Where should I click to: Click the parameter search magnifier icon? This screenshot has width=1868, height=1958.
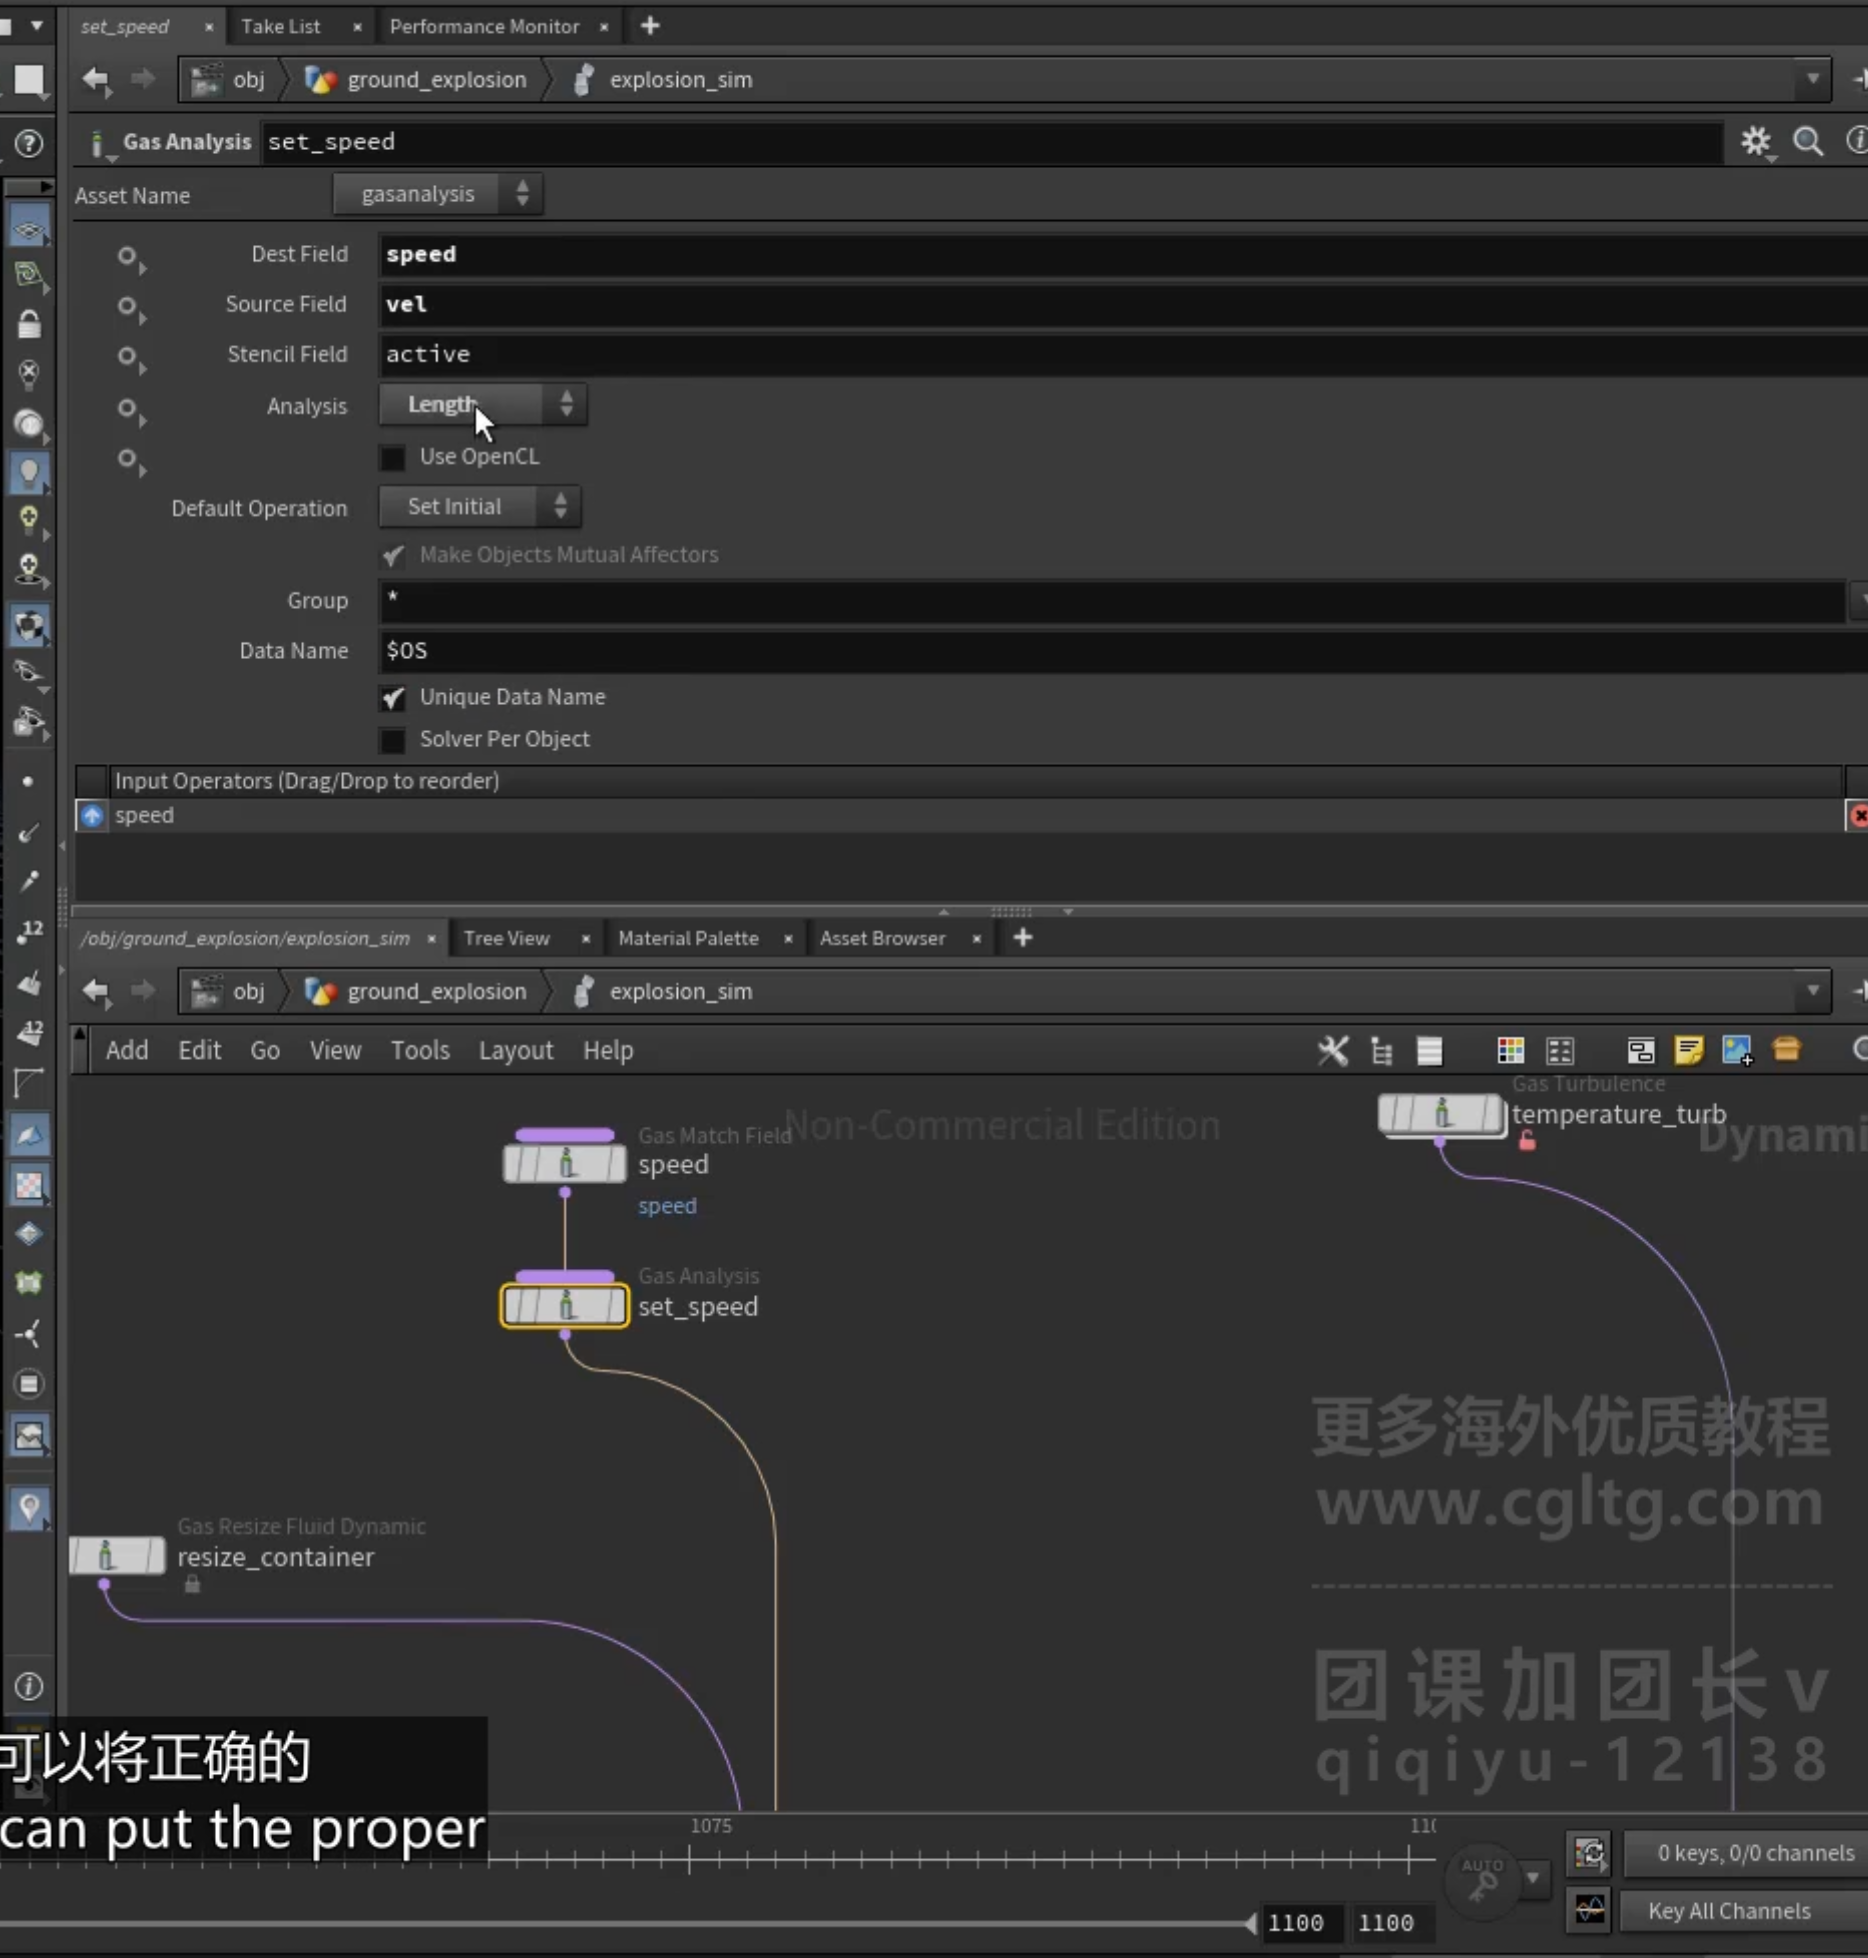[x=1808, y=142]
